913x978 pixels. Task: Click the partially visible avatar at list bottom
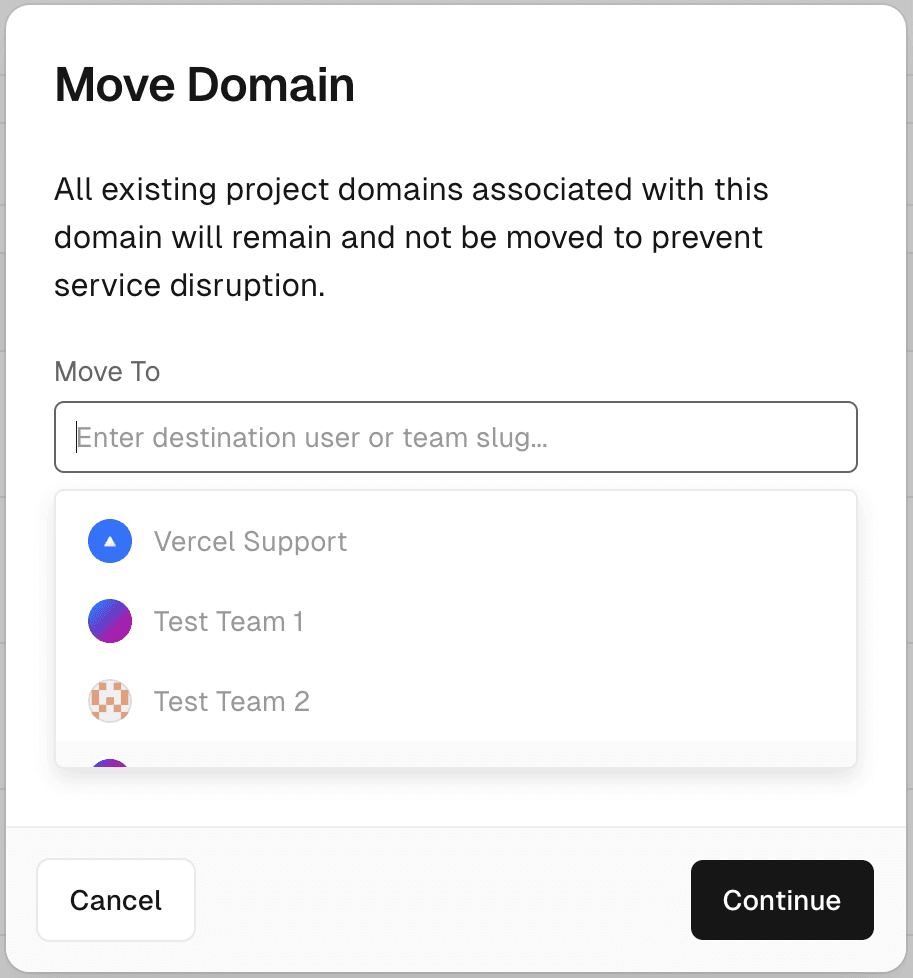[110, 765]
